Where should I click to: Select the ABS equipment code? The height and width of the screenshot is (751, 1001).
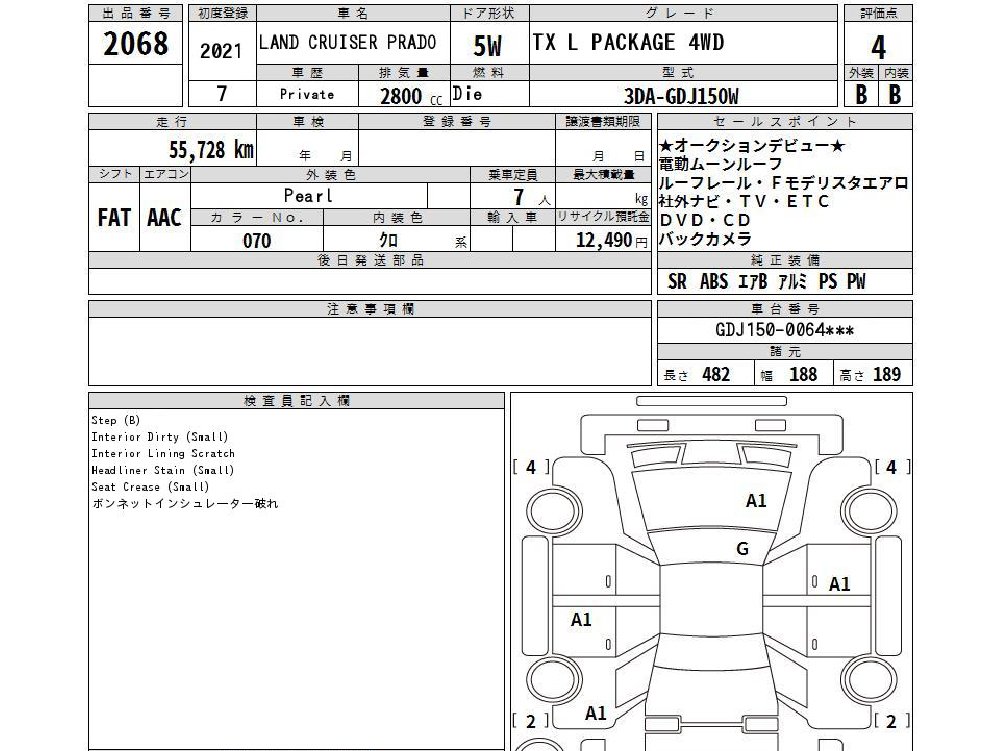click(x=714, y=281)
